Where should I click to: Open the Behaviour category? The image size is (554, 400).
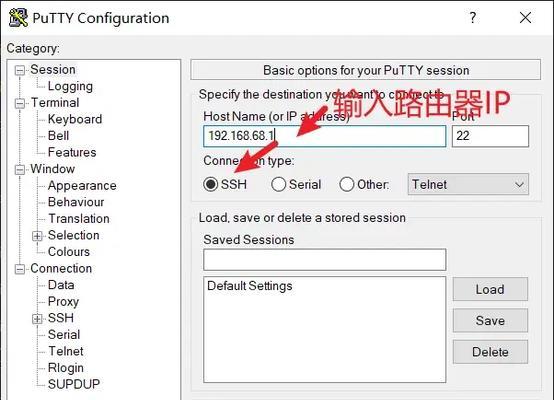[x=76, y=202]
